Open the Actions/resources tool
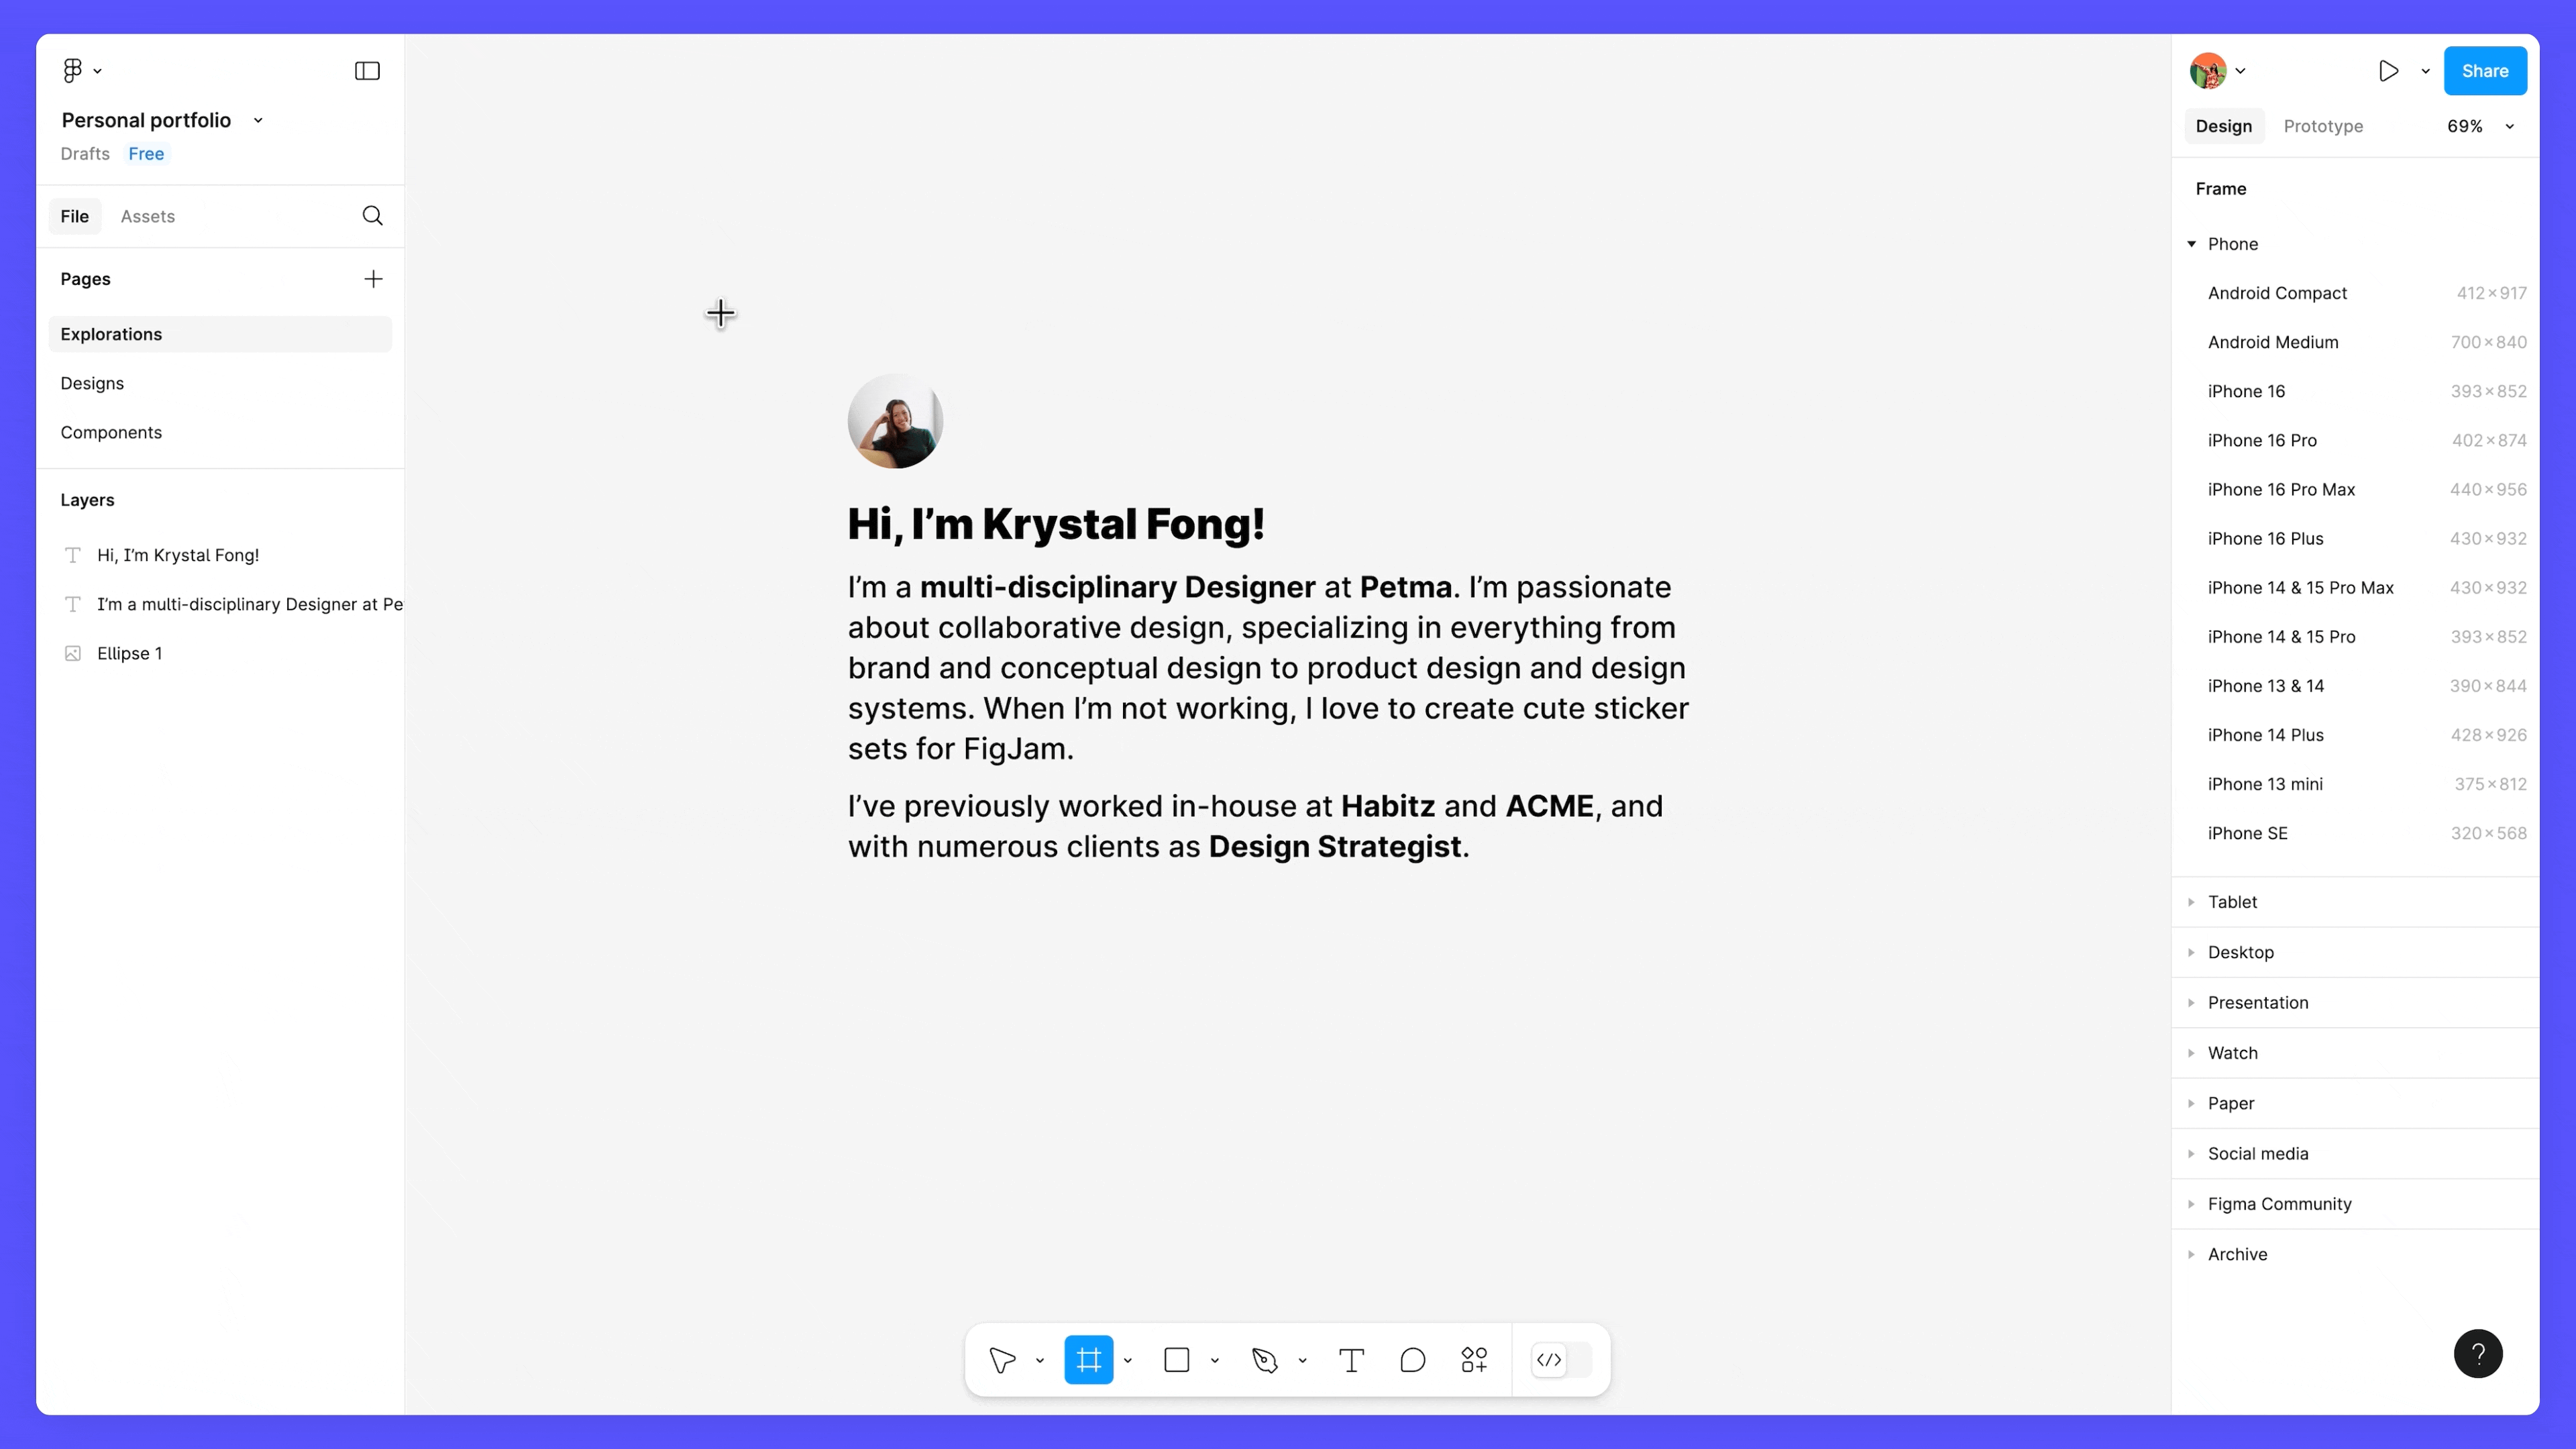The width and height of the screenshot is (2576, 1449). (x=1474, y=1360)
